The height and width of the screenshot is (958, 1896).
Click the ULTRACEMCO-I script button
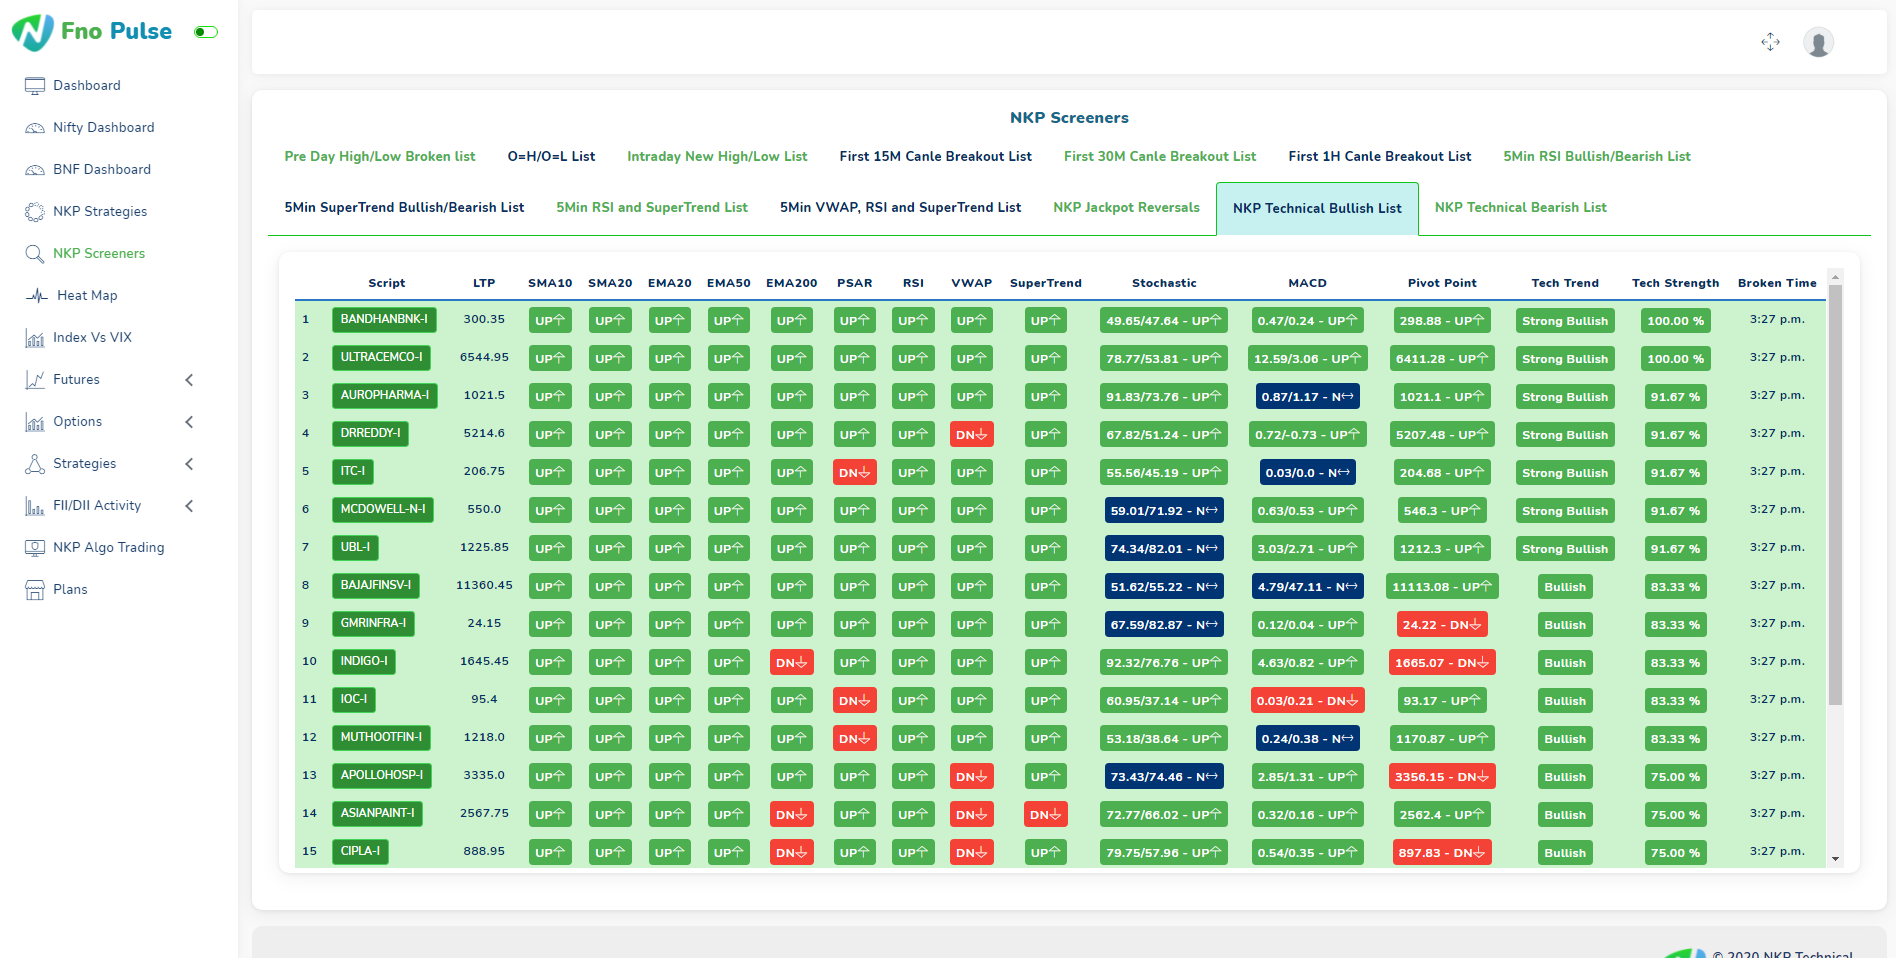tap(382, 358)
